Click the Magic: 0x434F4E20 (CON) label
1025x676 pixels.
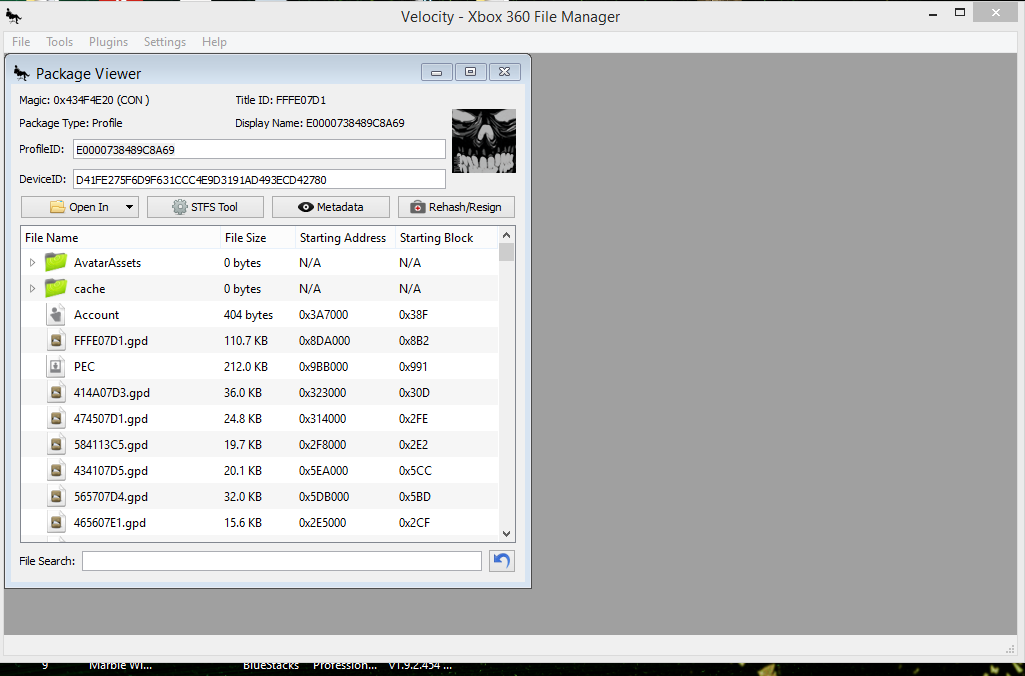point(84,100)
